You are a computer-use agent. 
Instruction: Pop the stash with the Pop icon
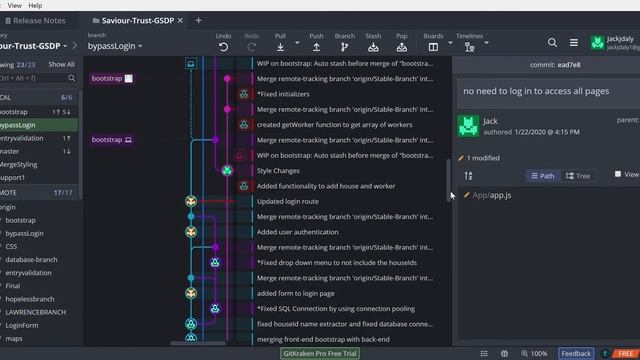[x=402, y=47]
